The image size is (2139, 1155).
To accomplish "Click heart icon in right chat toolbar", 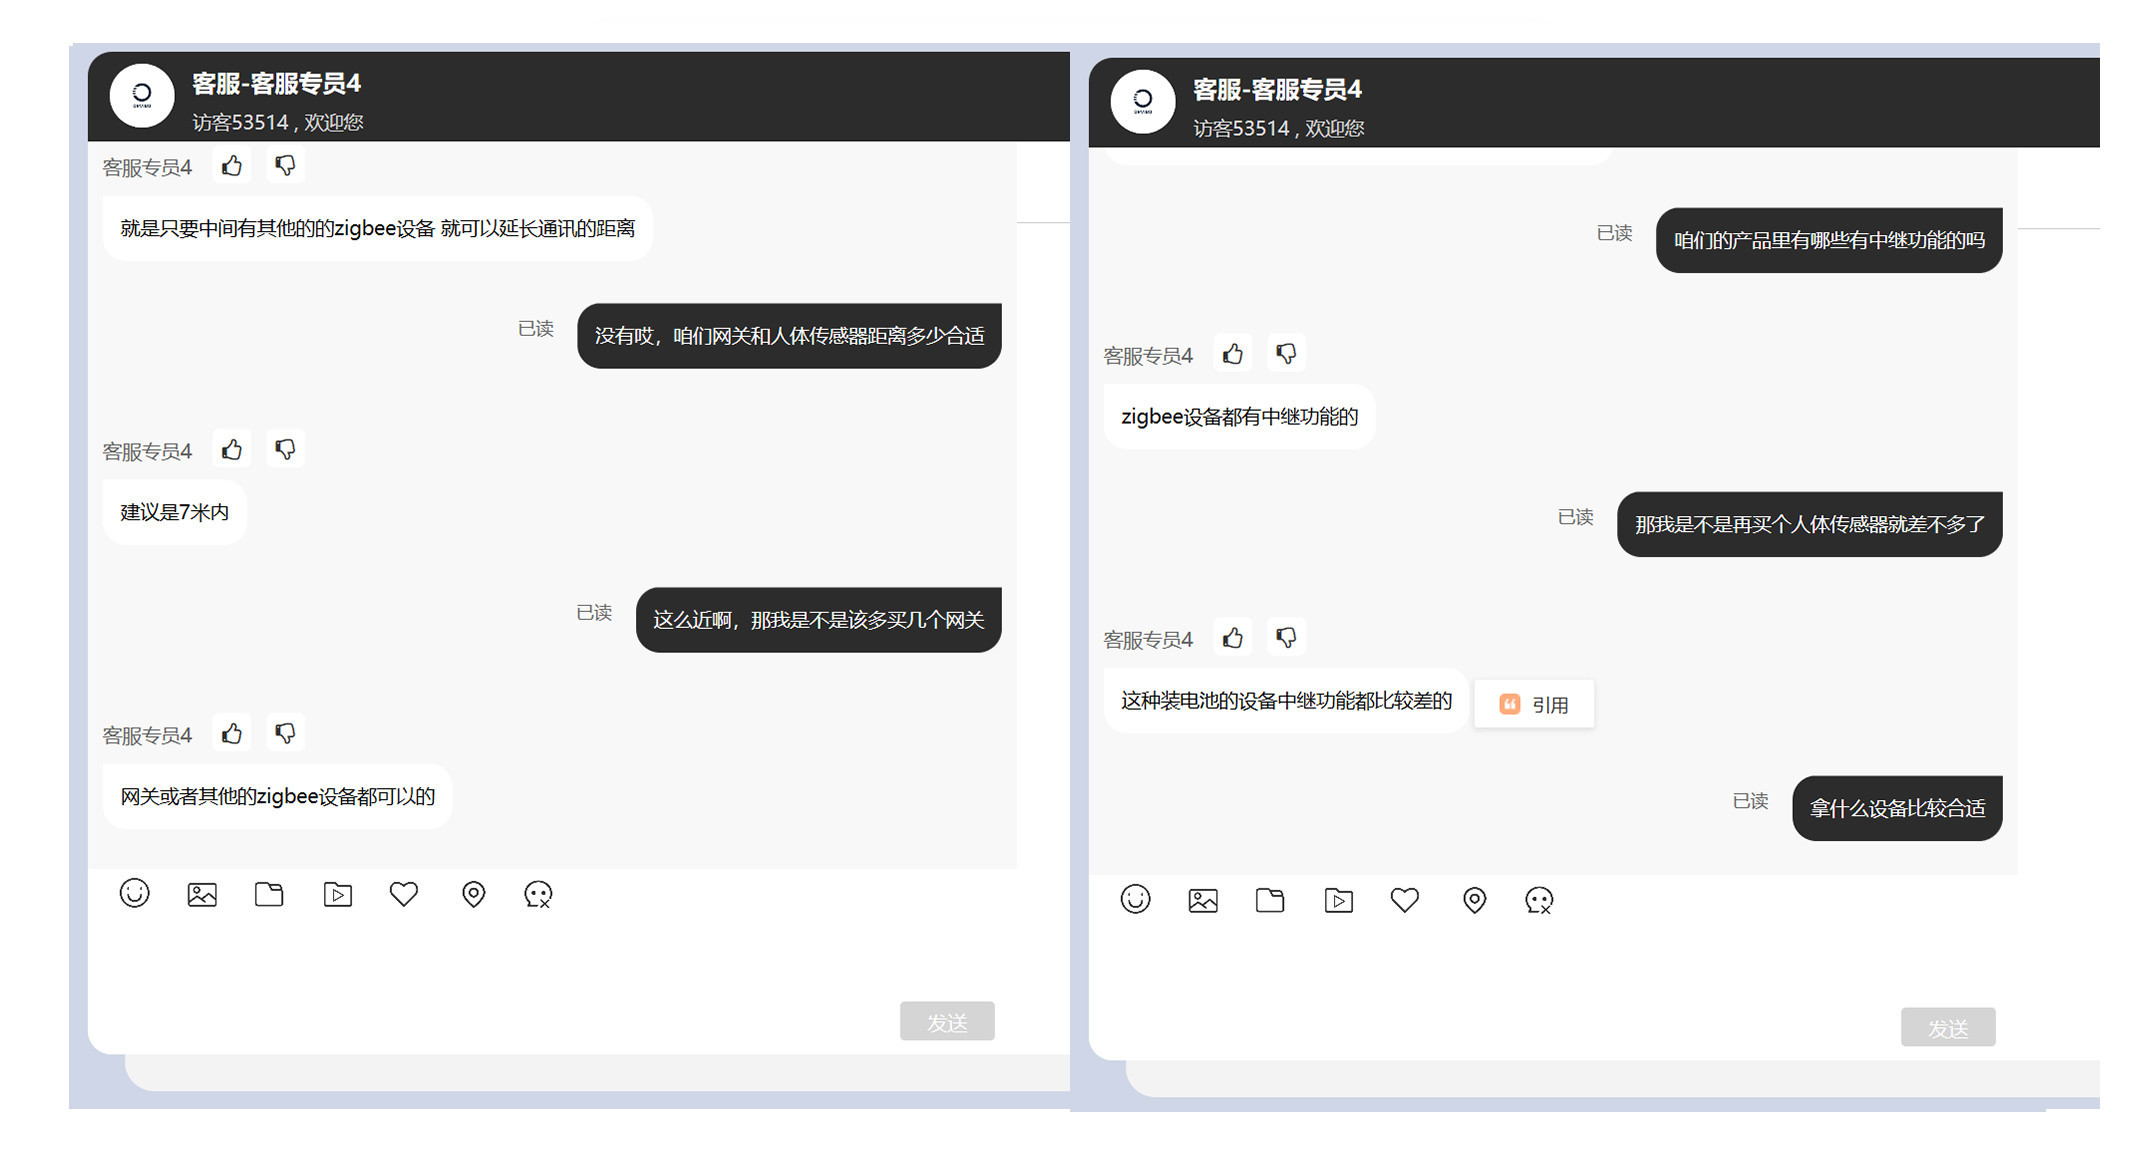I will [x=1405, y=900].
